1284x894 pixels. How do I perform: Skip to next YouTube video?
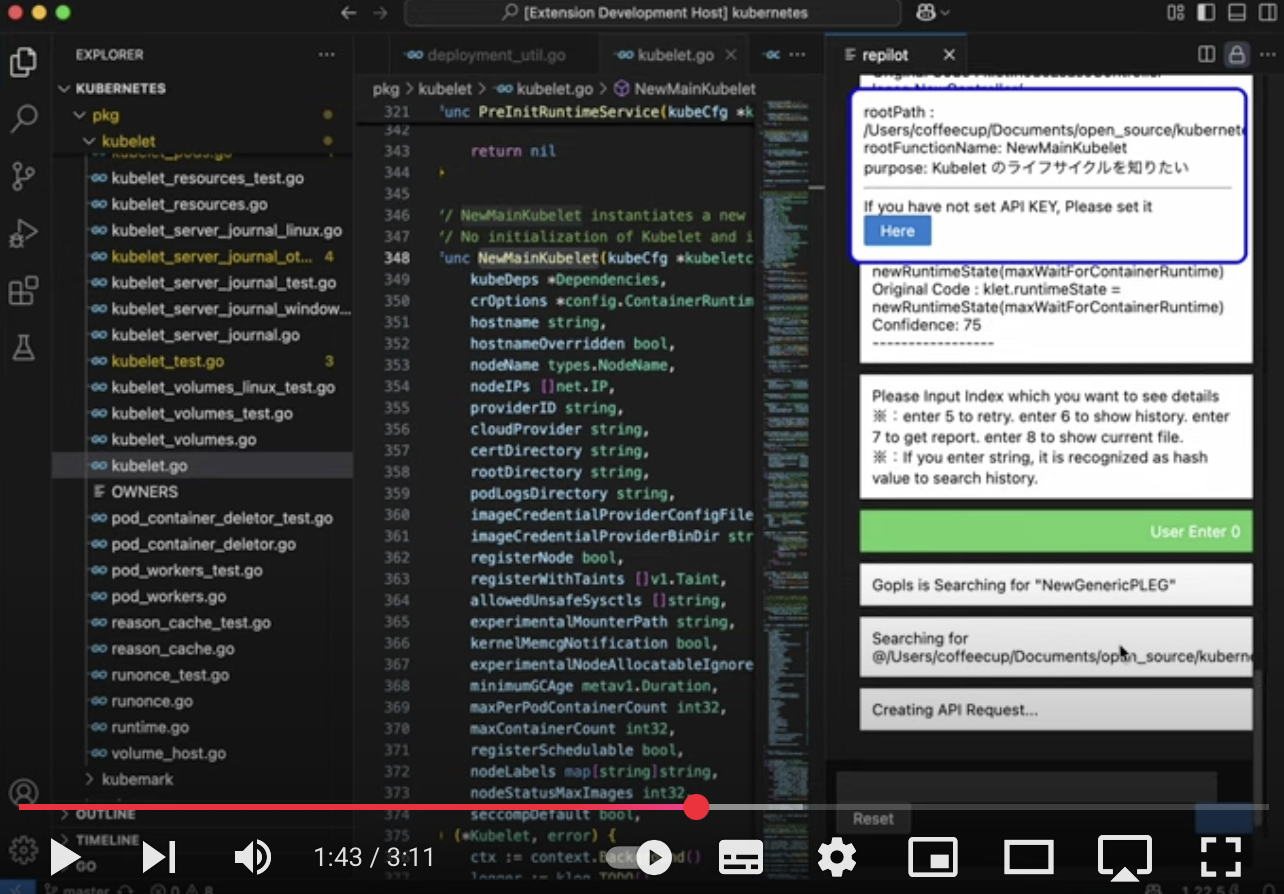coord(158,857)
